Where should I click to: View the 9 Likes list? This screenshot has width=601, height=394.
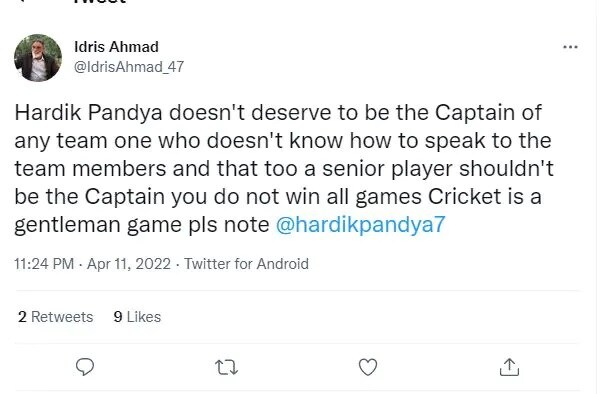[x=137, y=317]
